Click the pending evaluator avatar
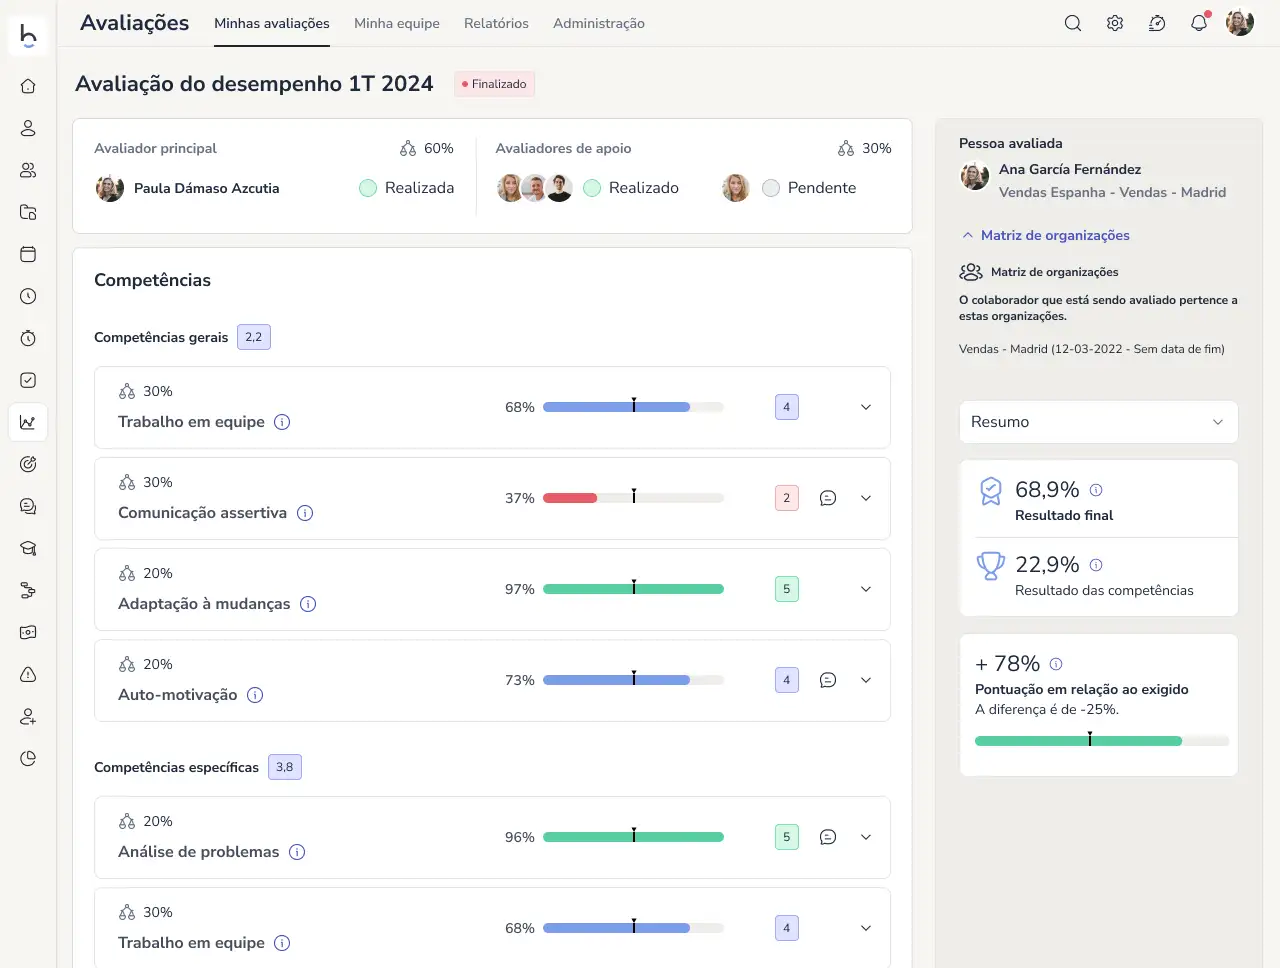Screen dimensions: 1280x968 [x=736, y=188]
